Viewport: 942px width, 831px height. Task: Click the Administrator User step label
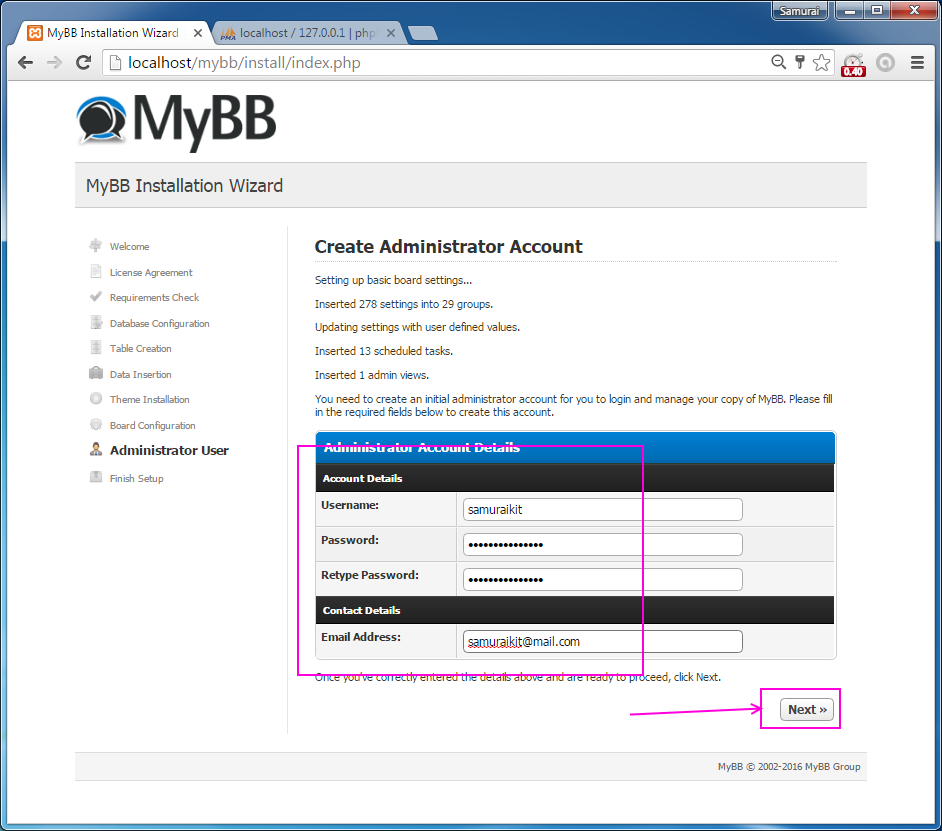(169, 450)
